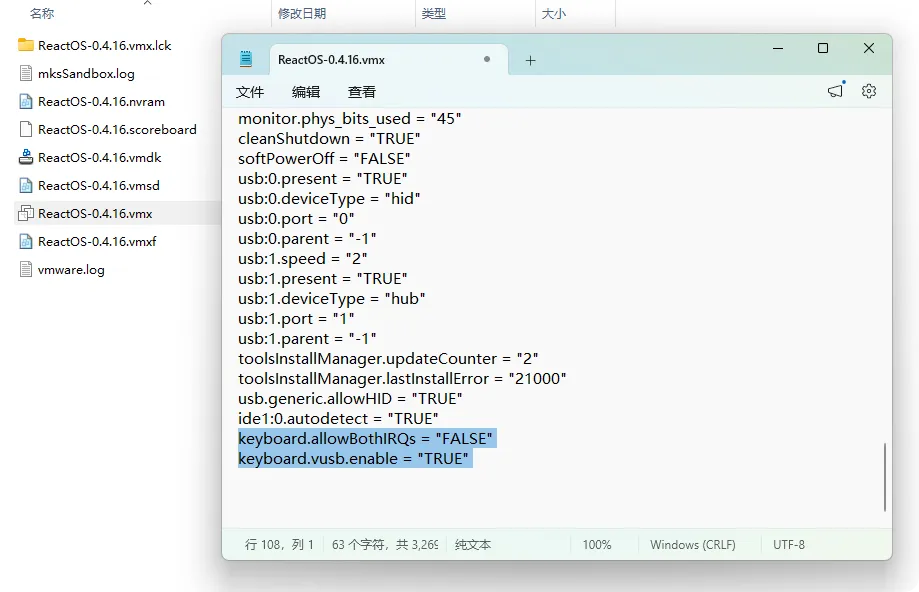Click the Notepad app icon in title bar
Screen dimensions: 919x592
click(246, 59)
